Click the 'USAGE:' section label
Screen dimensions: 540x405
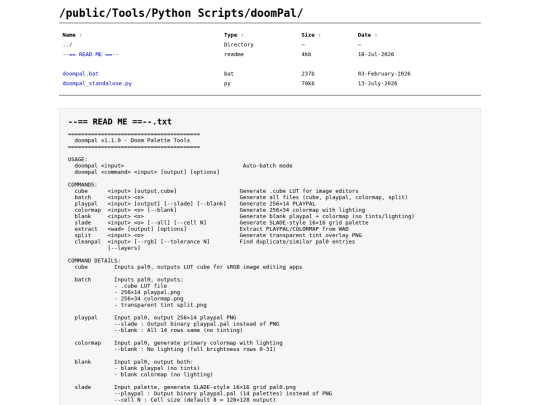pyautogui.click(x=78, y=159)
